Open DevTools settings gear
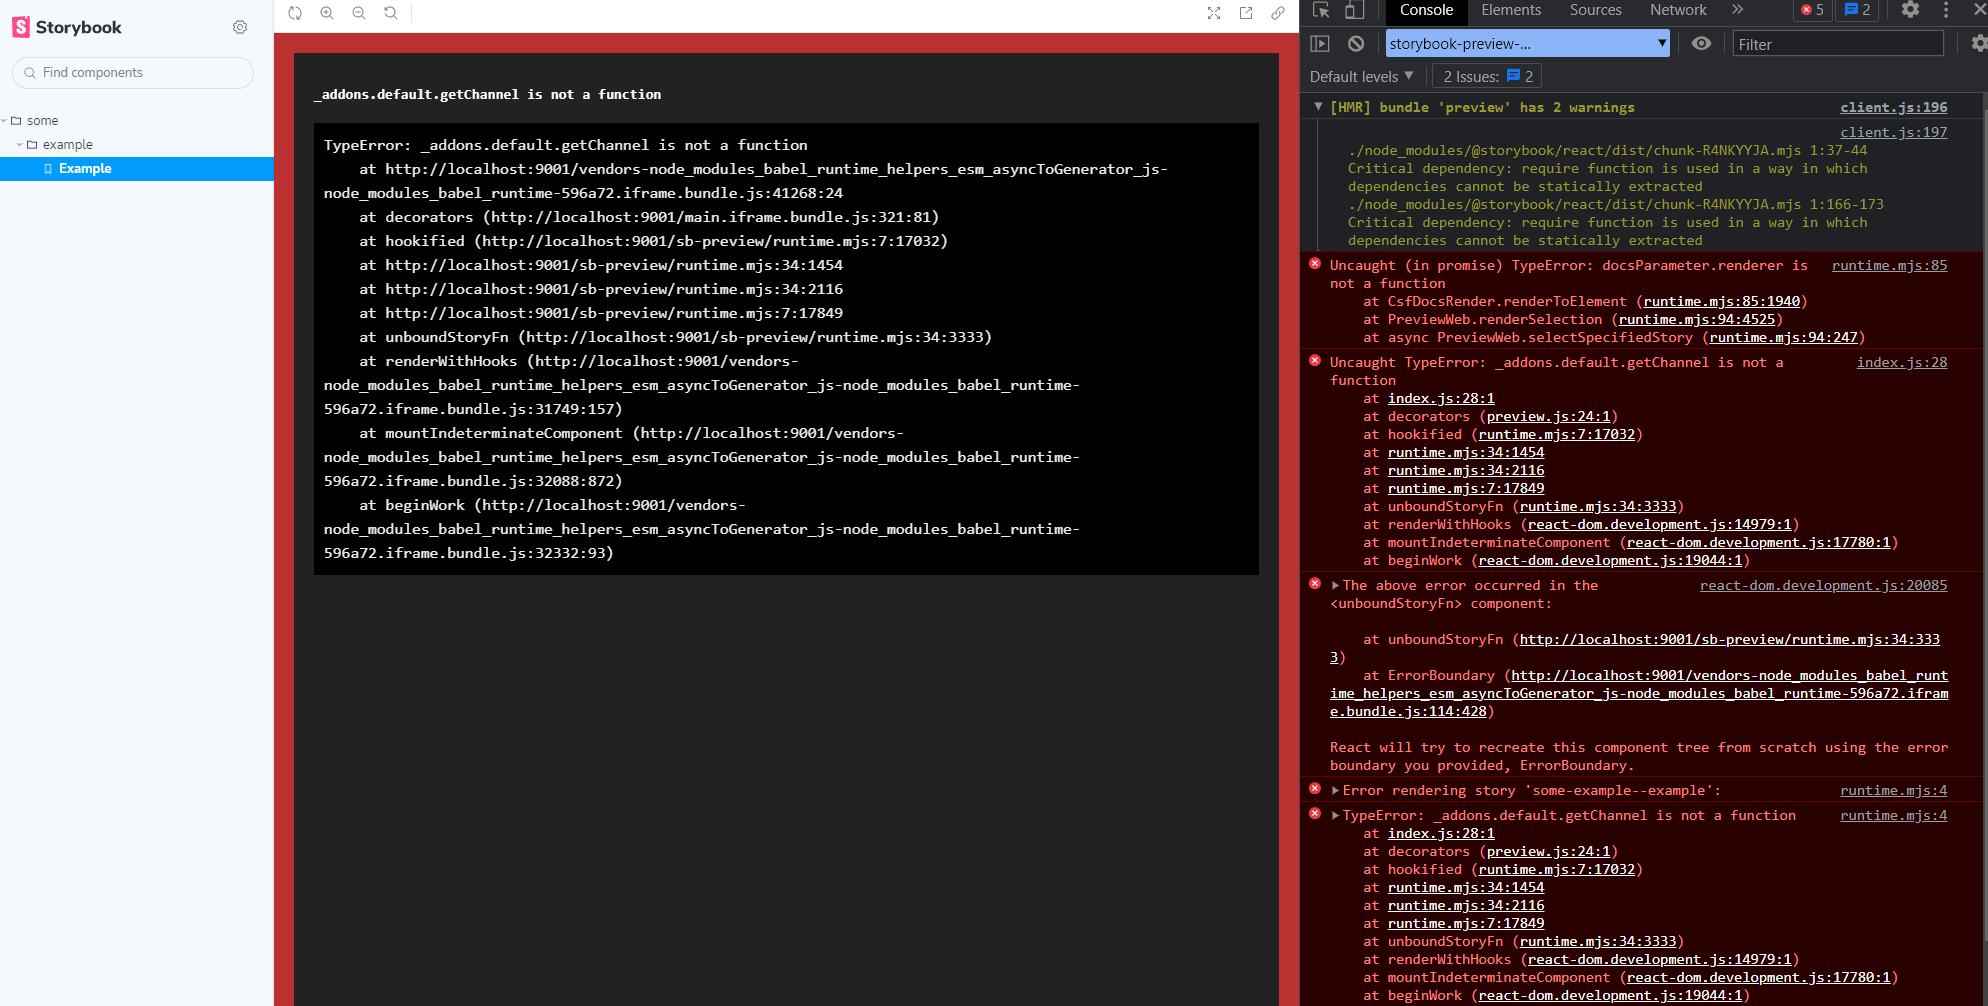The image size is (1988, 1006). [x=1910, y=10]
